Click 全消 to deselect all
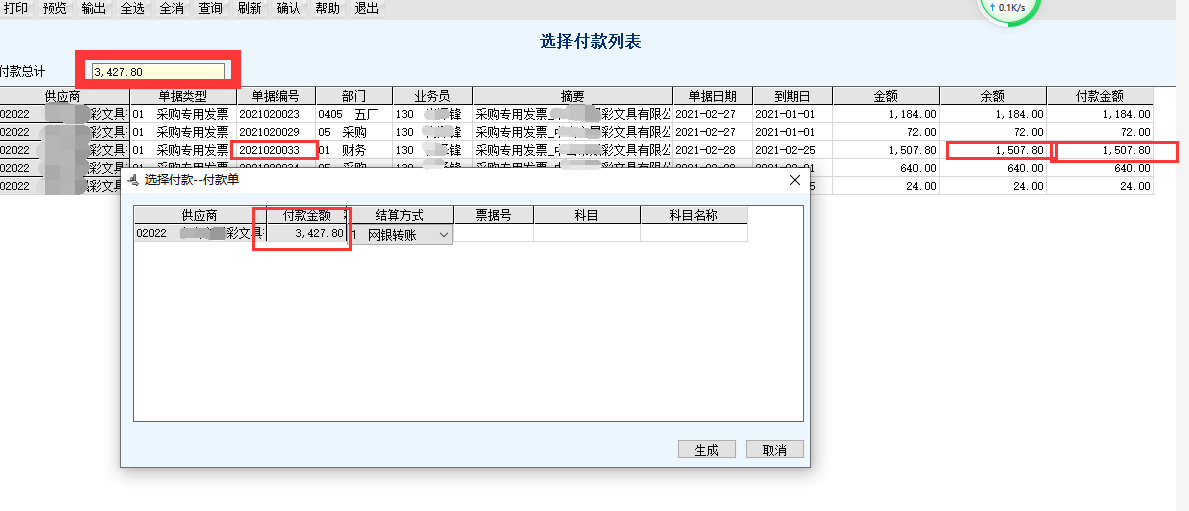This screenshot has width=1189, height=511. [172, 9]
